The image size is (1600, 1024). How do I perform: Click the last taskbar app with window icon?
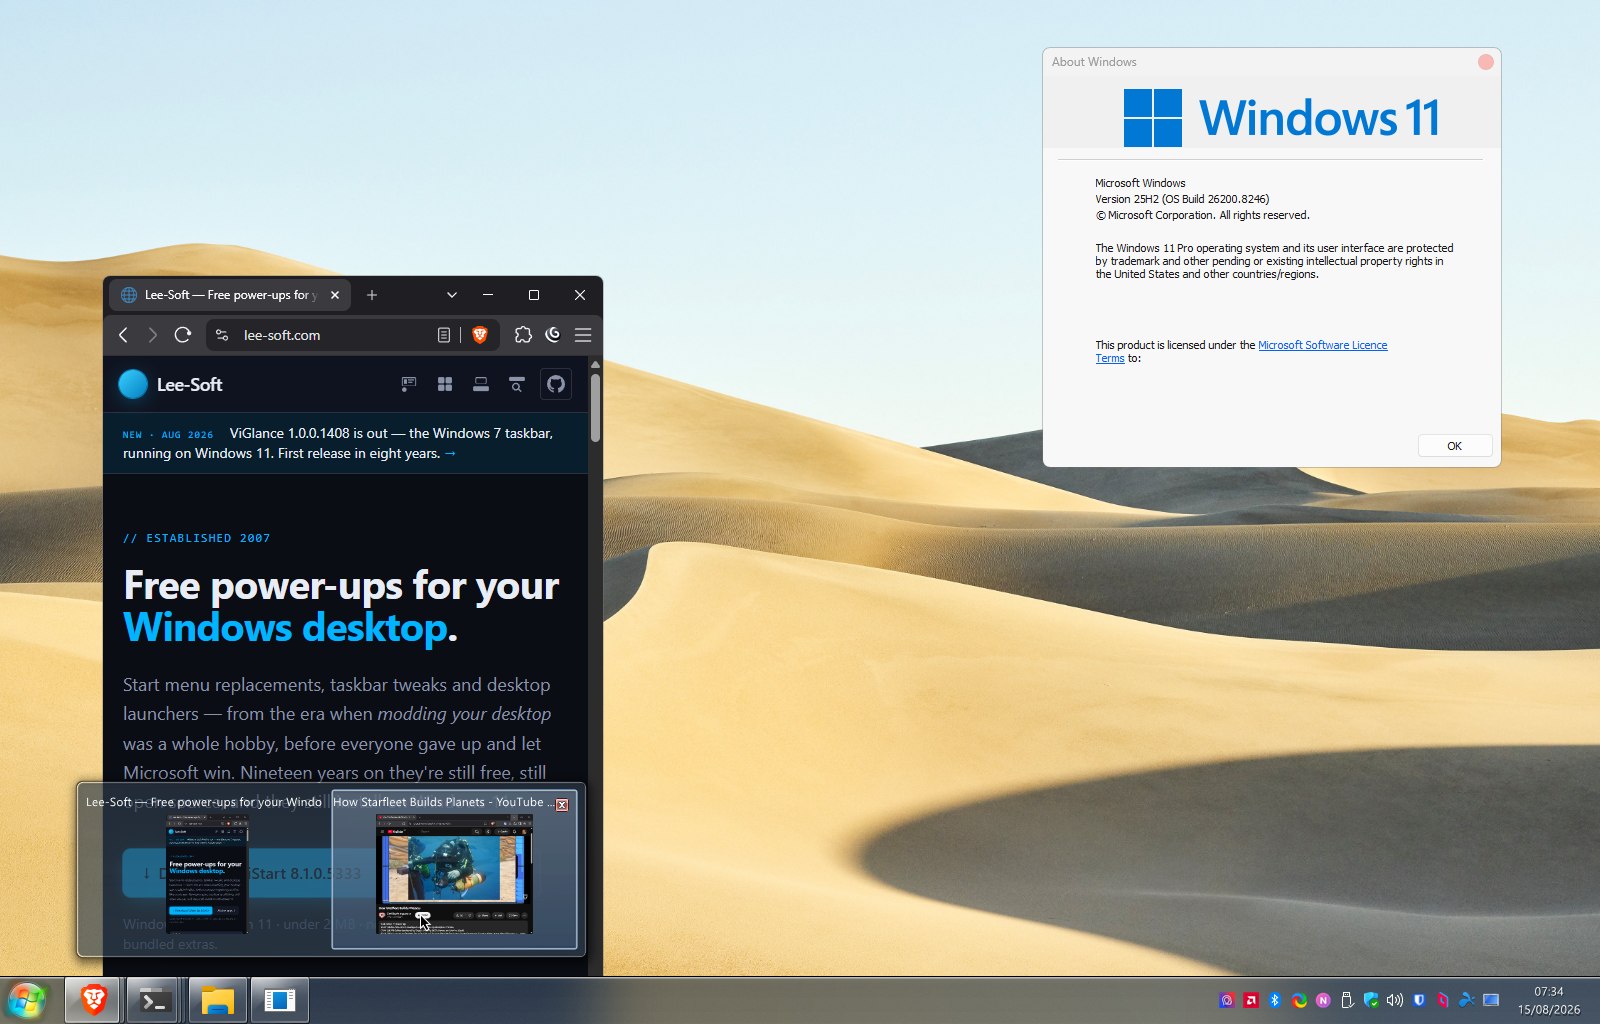[x=279, y=1000]
